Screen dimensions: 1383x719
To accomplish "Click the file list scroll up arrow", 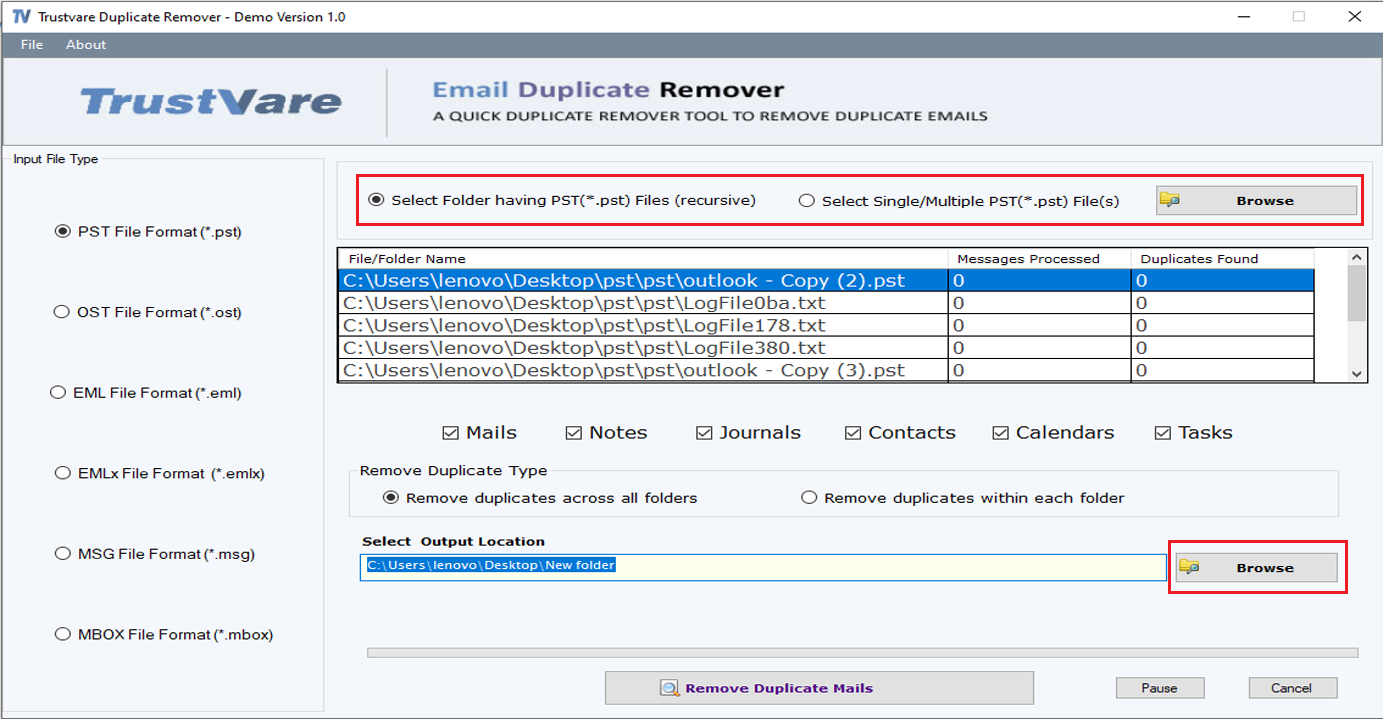I will (x=1356, y=258).
